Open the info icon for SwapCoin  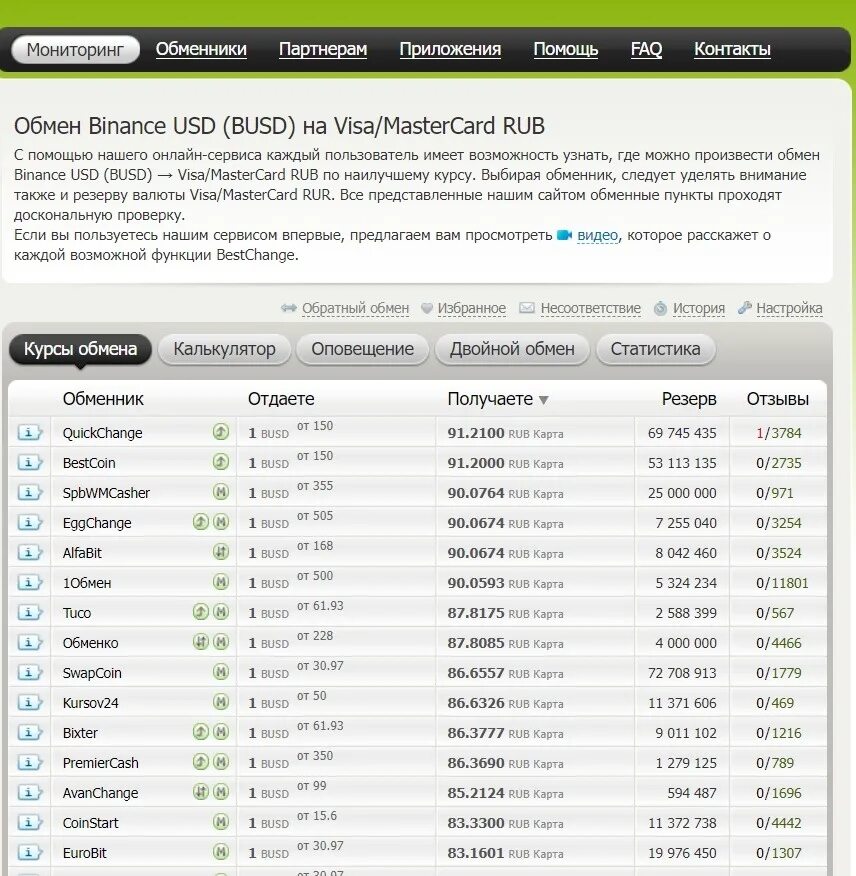point(29,673)
